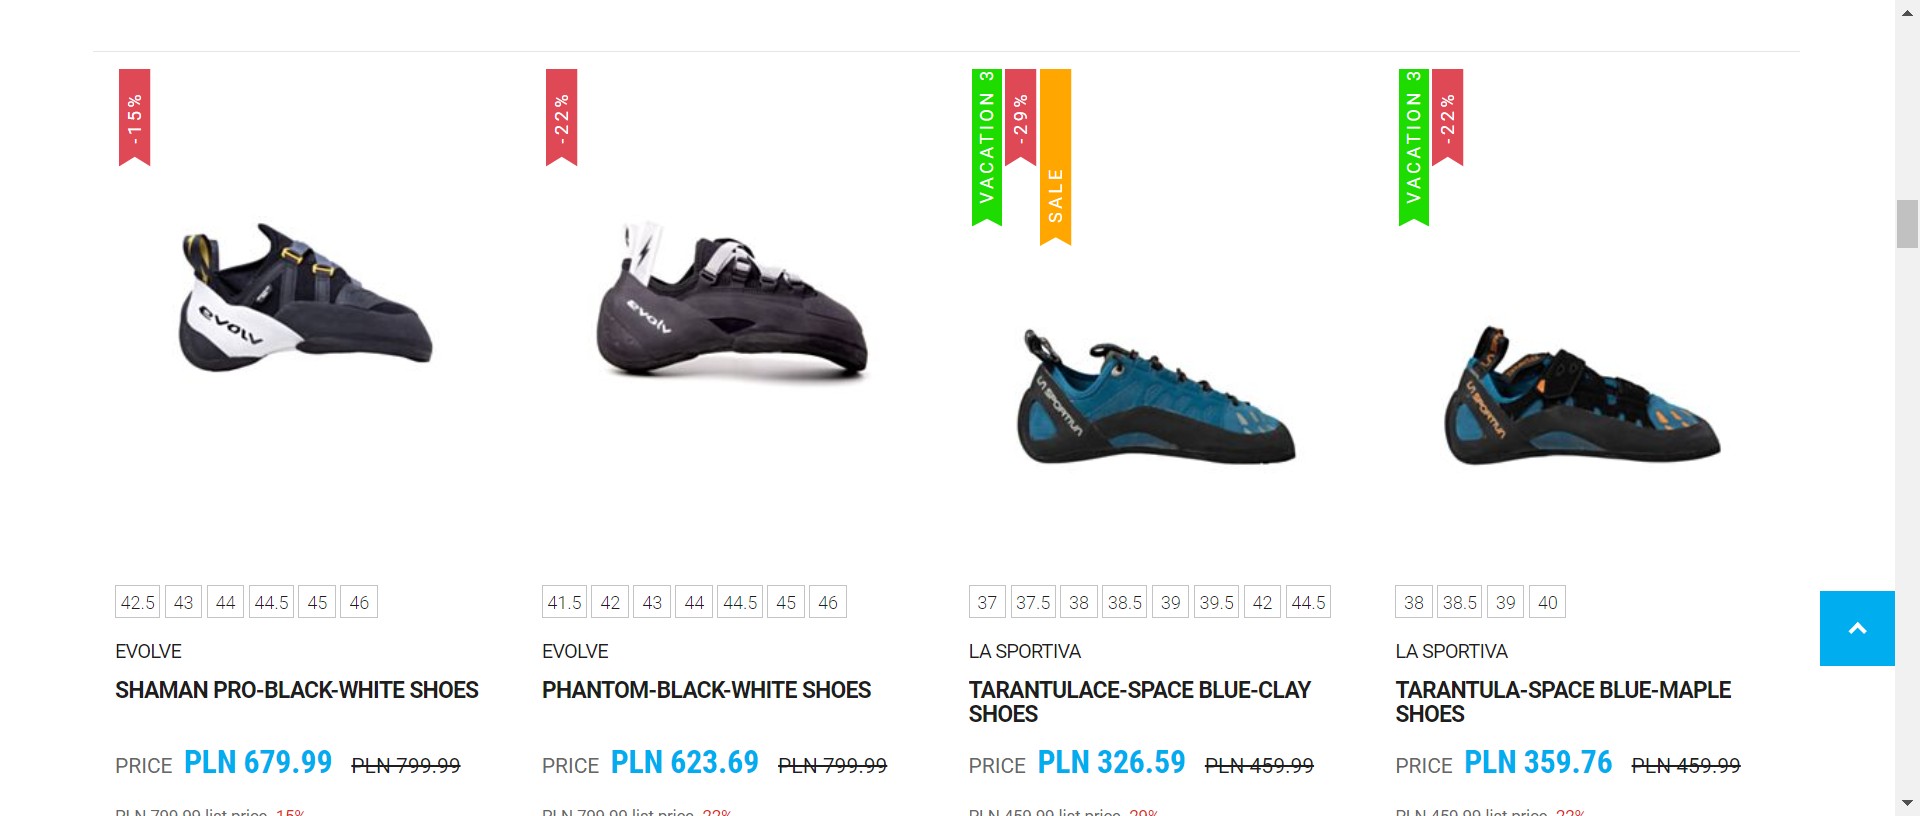Image resolution: width=1920 pixels, height=816 pixels.
Task: Select size 41.5 for Phantom shoes
Action: tap(564, 602)
